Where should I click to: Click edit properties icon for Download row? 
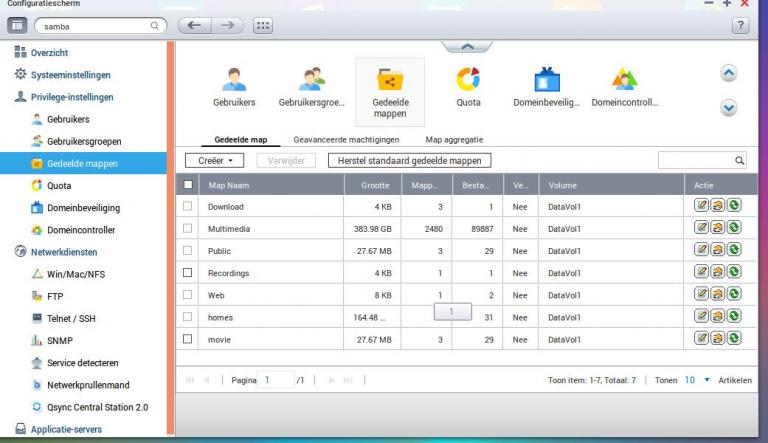tap(703, 207)
